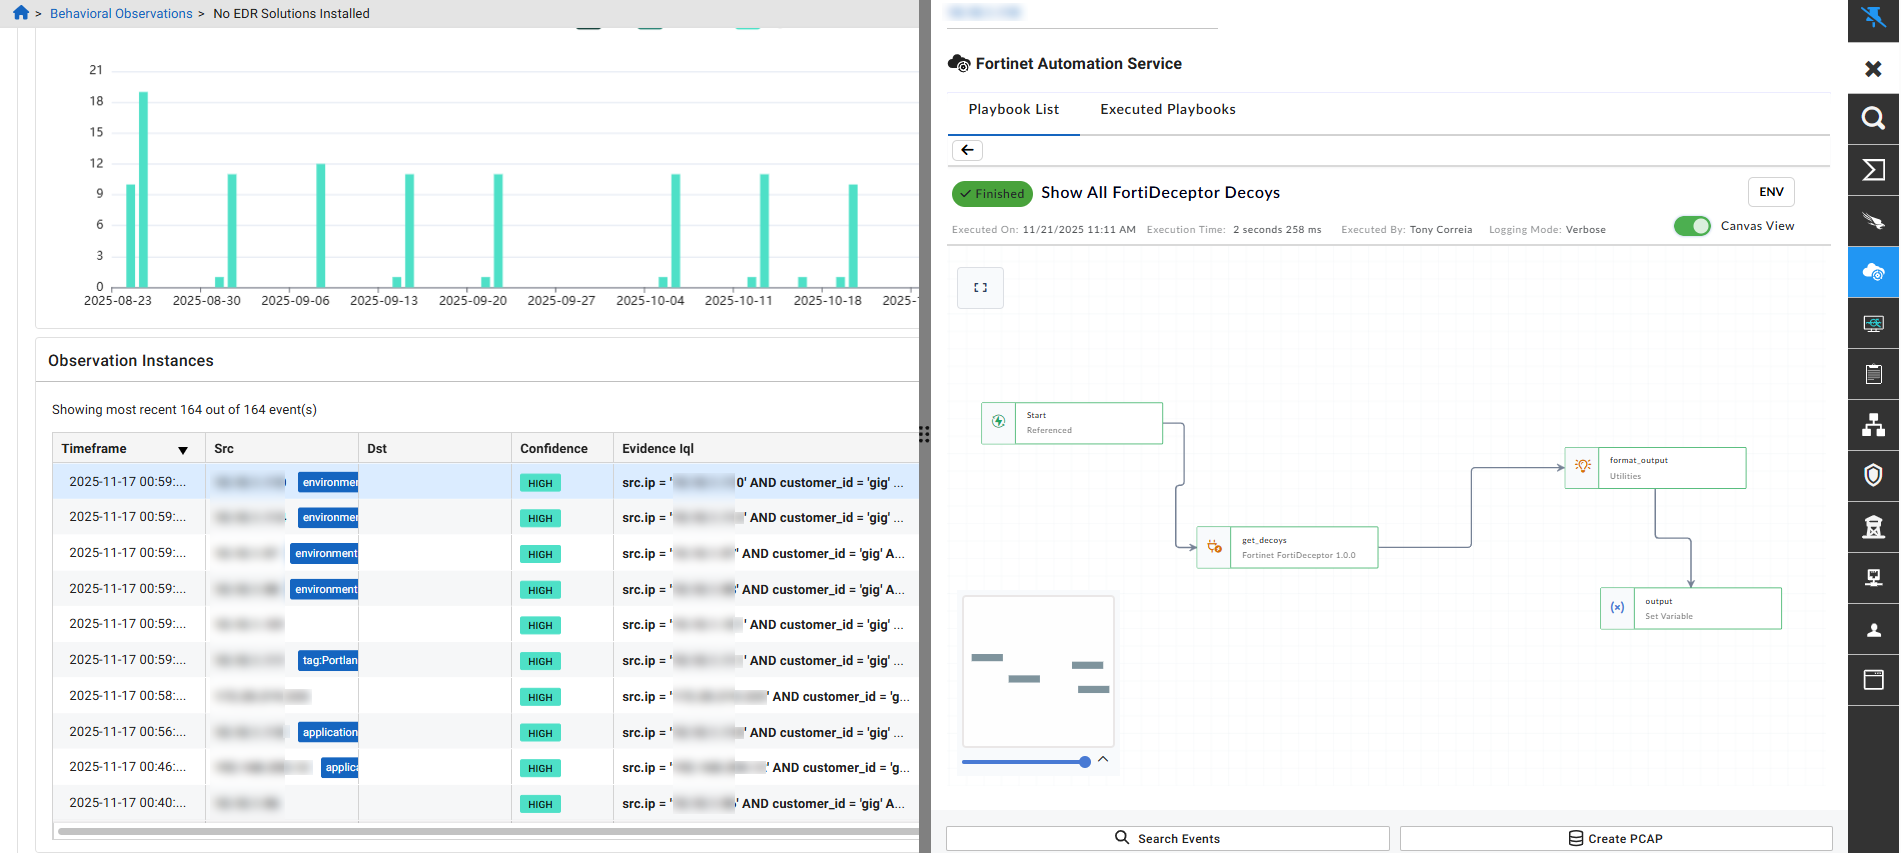
Task: Collapse the canvas minimap chevron
Action: [1103, 759]
